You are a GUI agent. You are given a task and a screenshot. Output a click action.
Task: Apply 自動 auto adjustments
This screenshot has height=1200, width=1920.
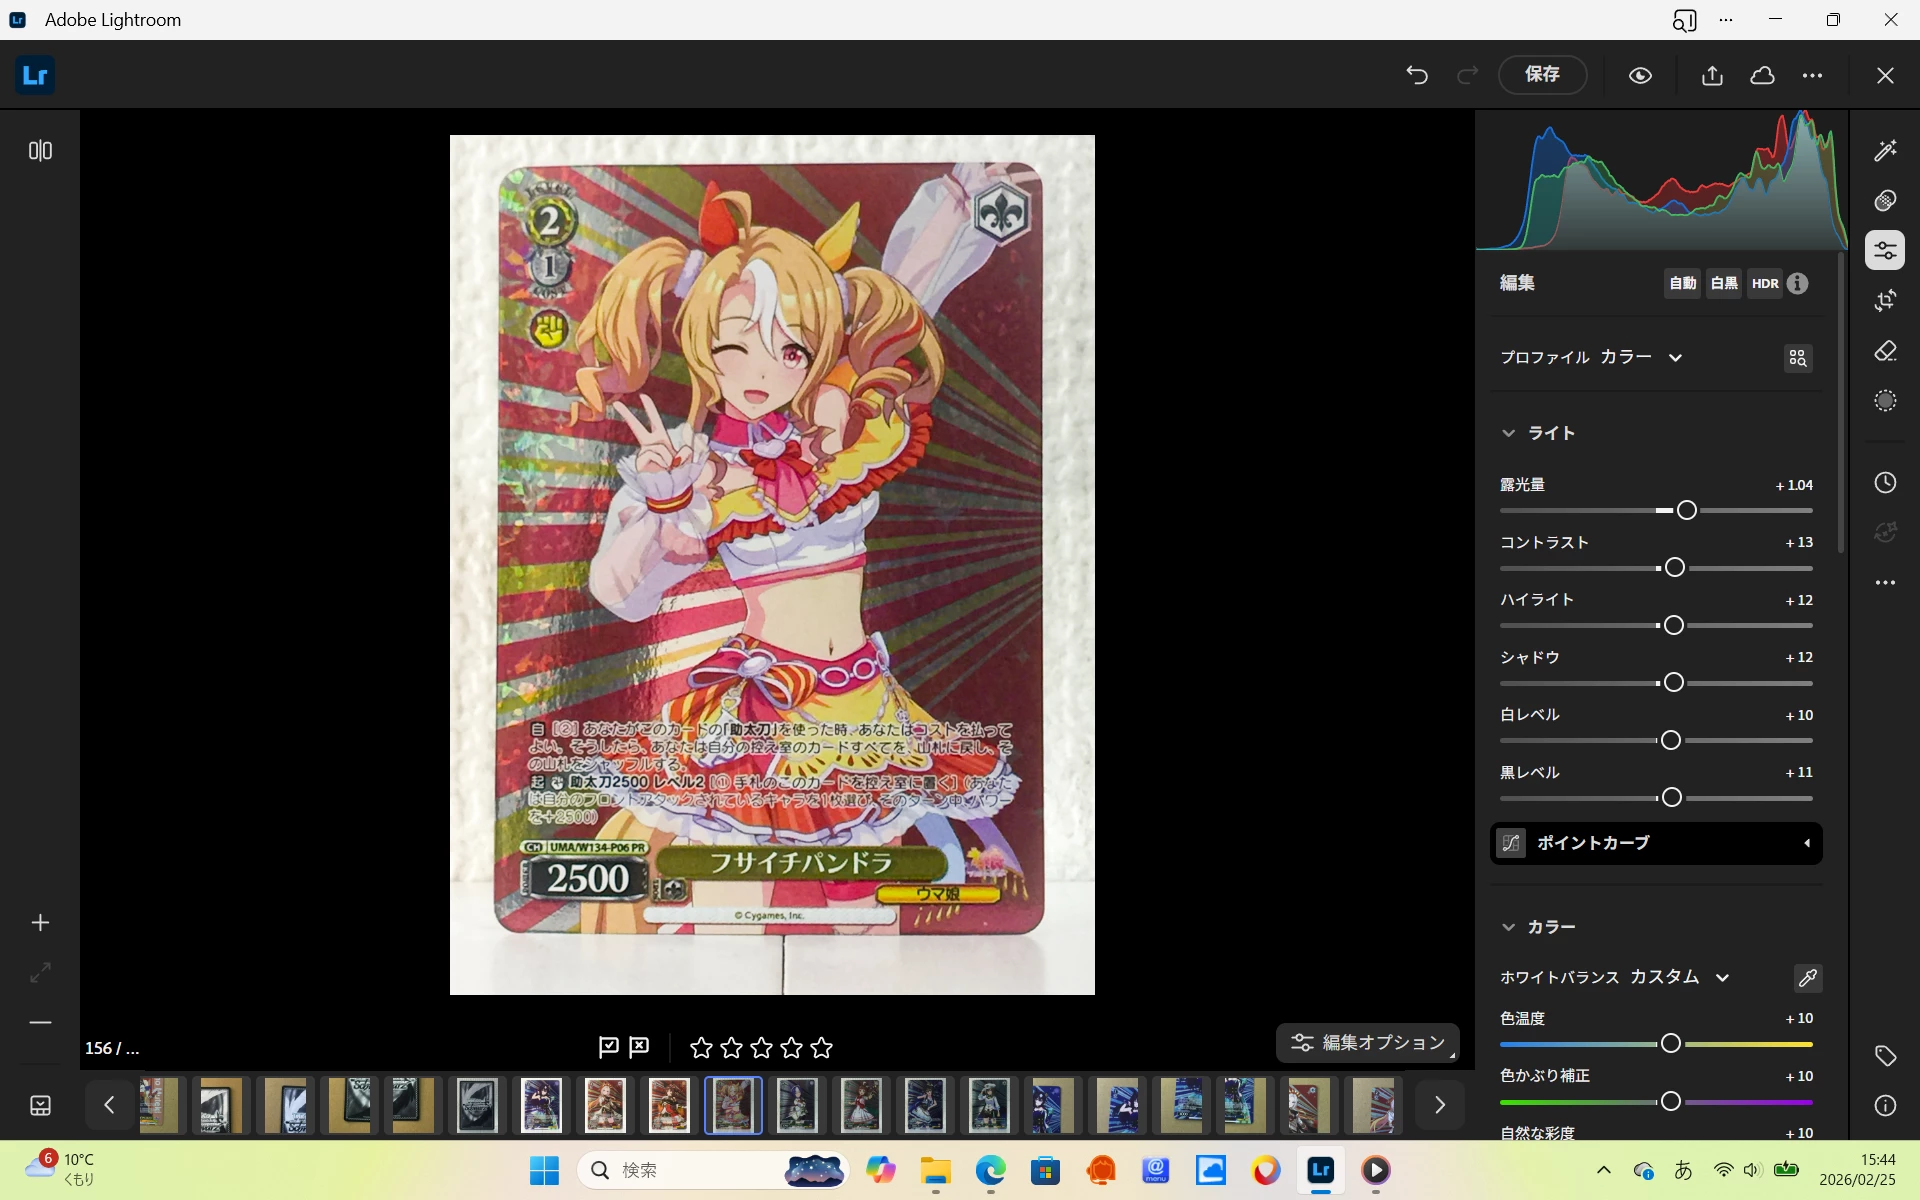tap(1682, 283)
